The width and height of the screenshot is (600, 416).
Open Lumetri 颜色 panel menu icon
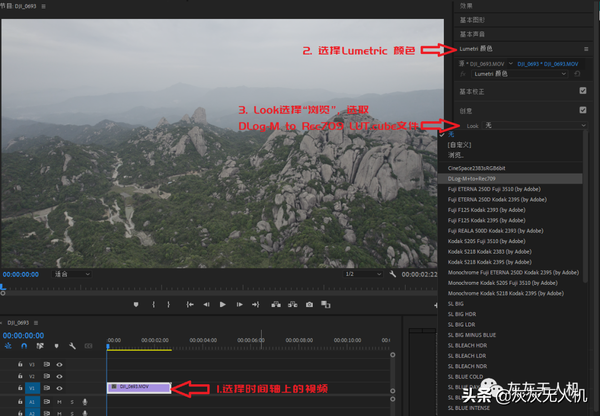(x=586, y=49)
